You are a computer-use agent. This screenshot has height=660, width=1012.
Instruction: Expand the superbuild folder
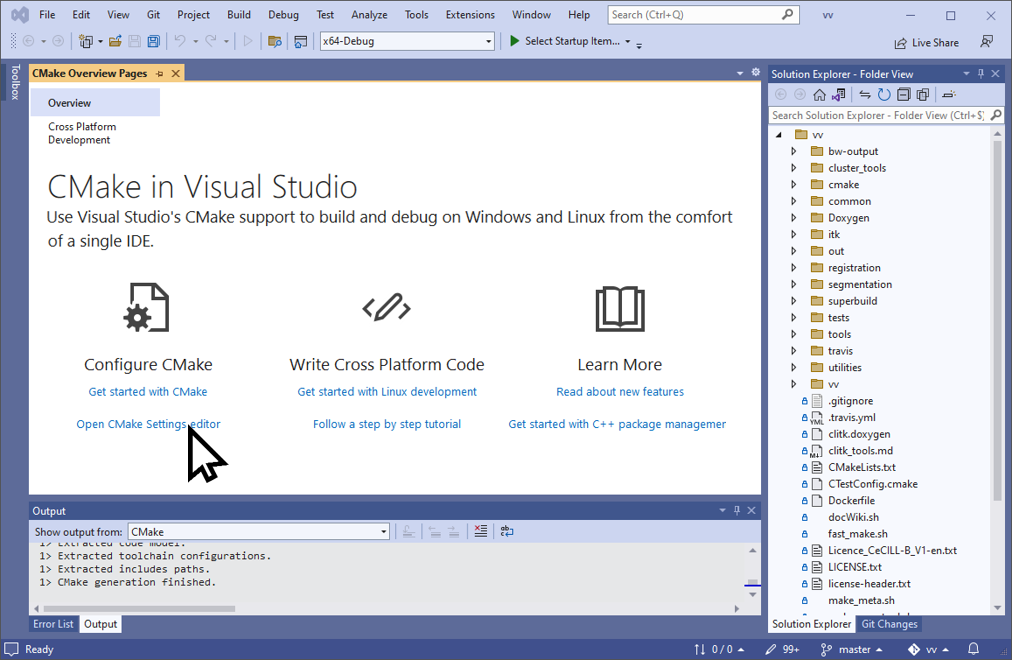point(794,301)
